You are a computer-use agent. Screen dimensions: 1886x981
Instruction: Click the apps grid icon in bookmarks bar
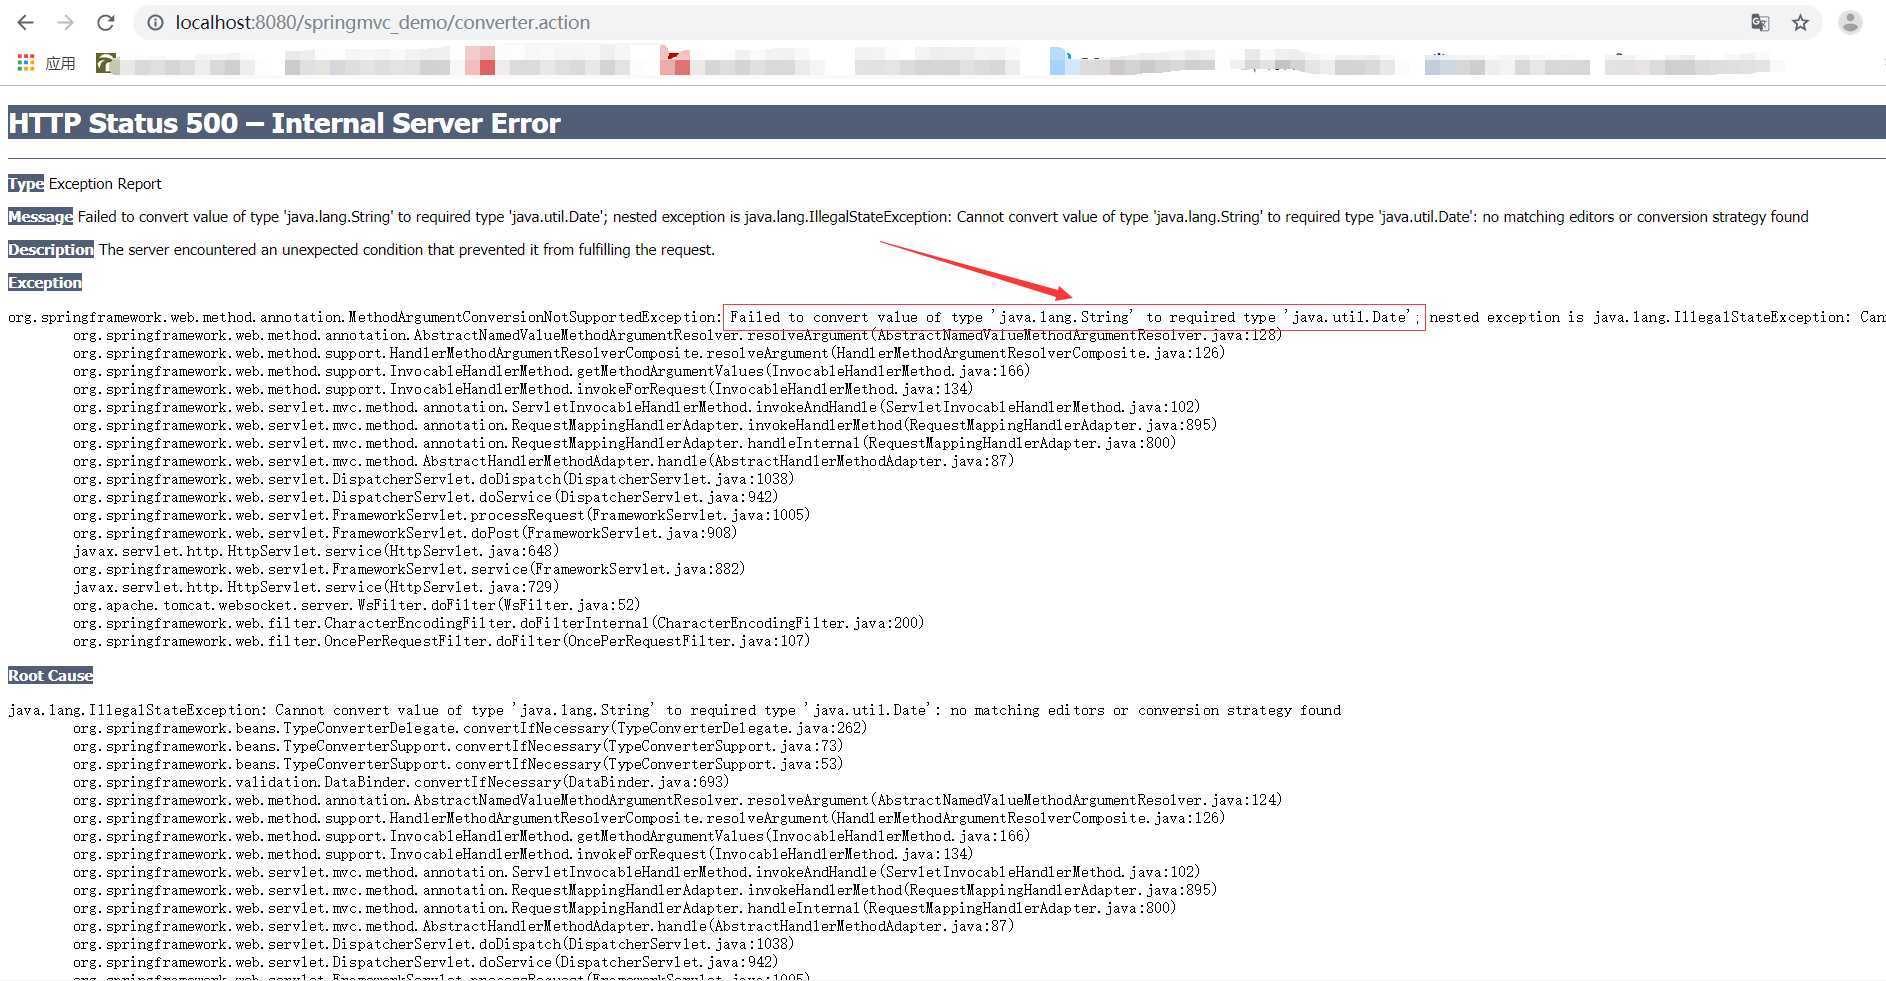click(26, 62)
